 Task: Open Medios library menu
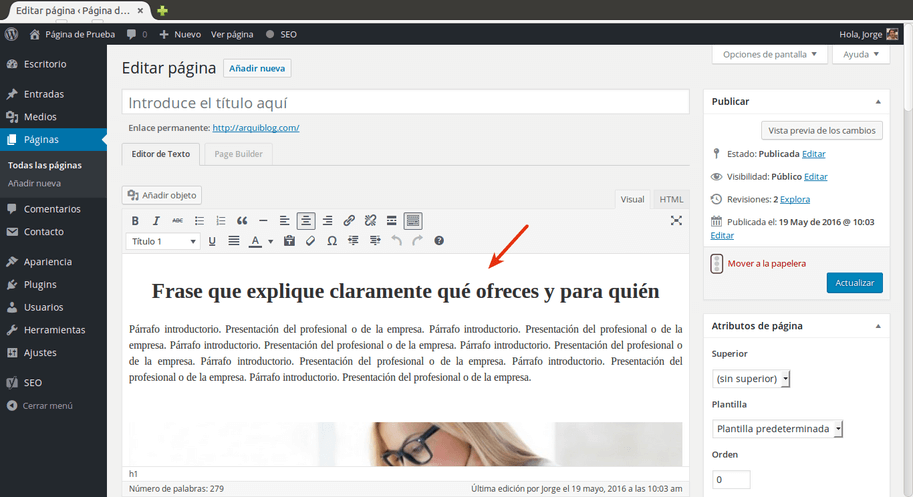tap(53, 116)
